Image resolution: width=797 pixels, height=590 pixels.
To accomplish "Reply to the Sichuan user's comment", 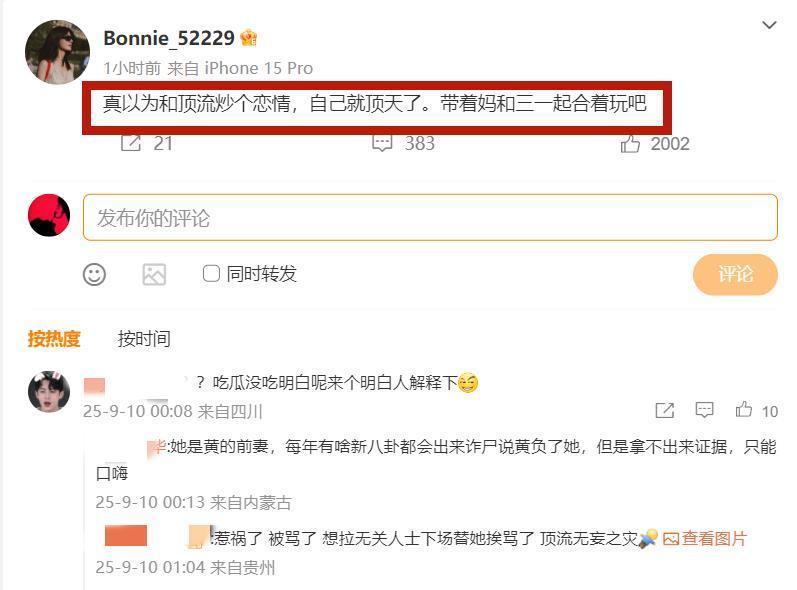I will tap(704, 410).
